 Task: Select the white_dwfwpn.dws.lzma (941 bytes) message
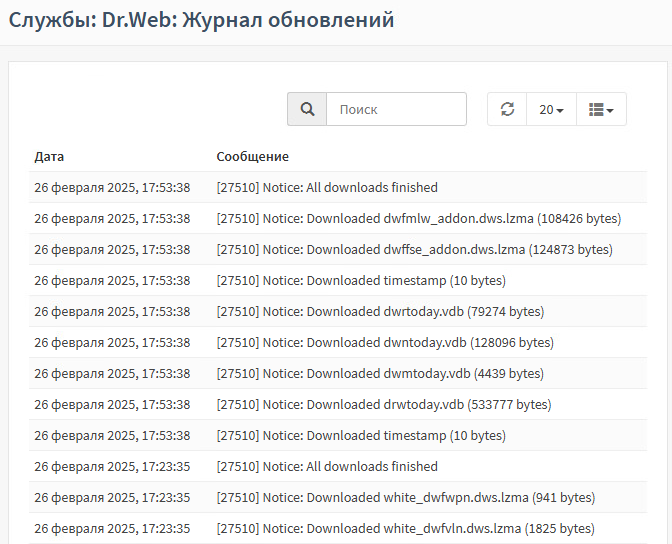pyautogui.click(x=406, y=498)
